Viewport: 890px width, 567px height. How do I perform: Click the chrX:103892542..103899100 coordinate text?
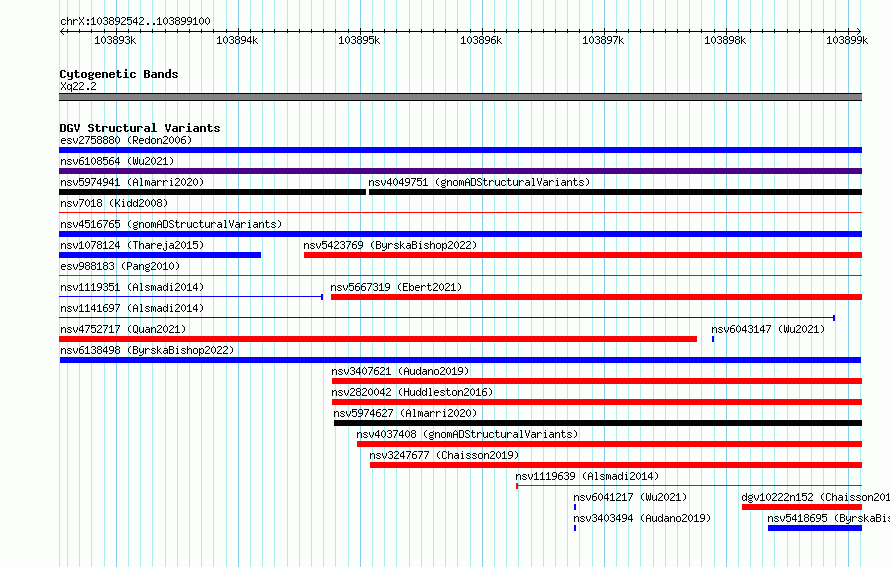pyautogui.click(x=135, y=21)
